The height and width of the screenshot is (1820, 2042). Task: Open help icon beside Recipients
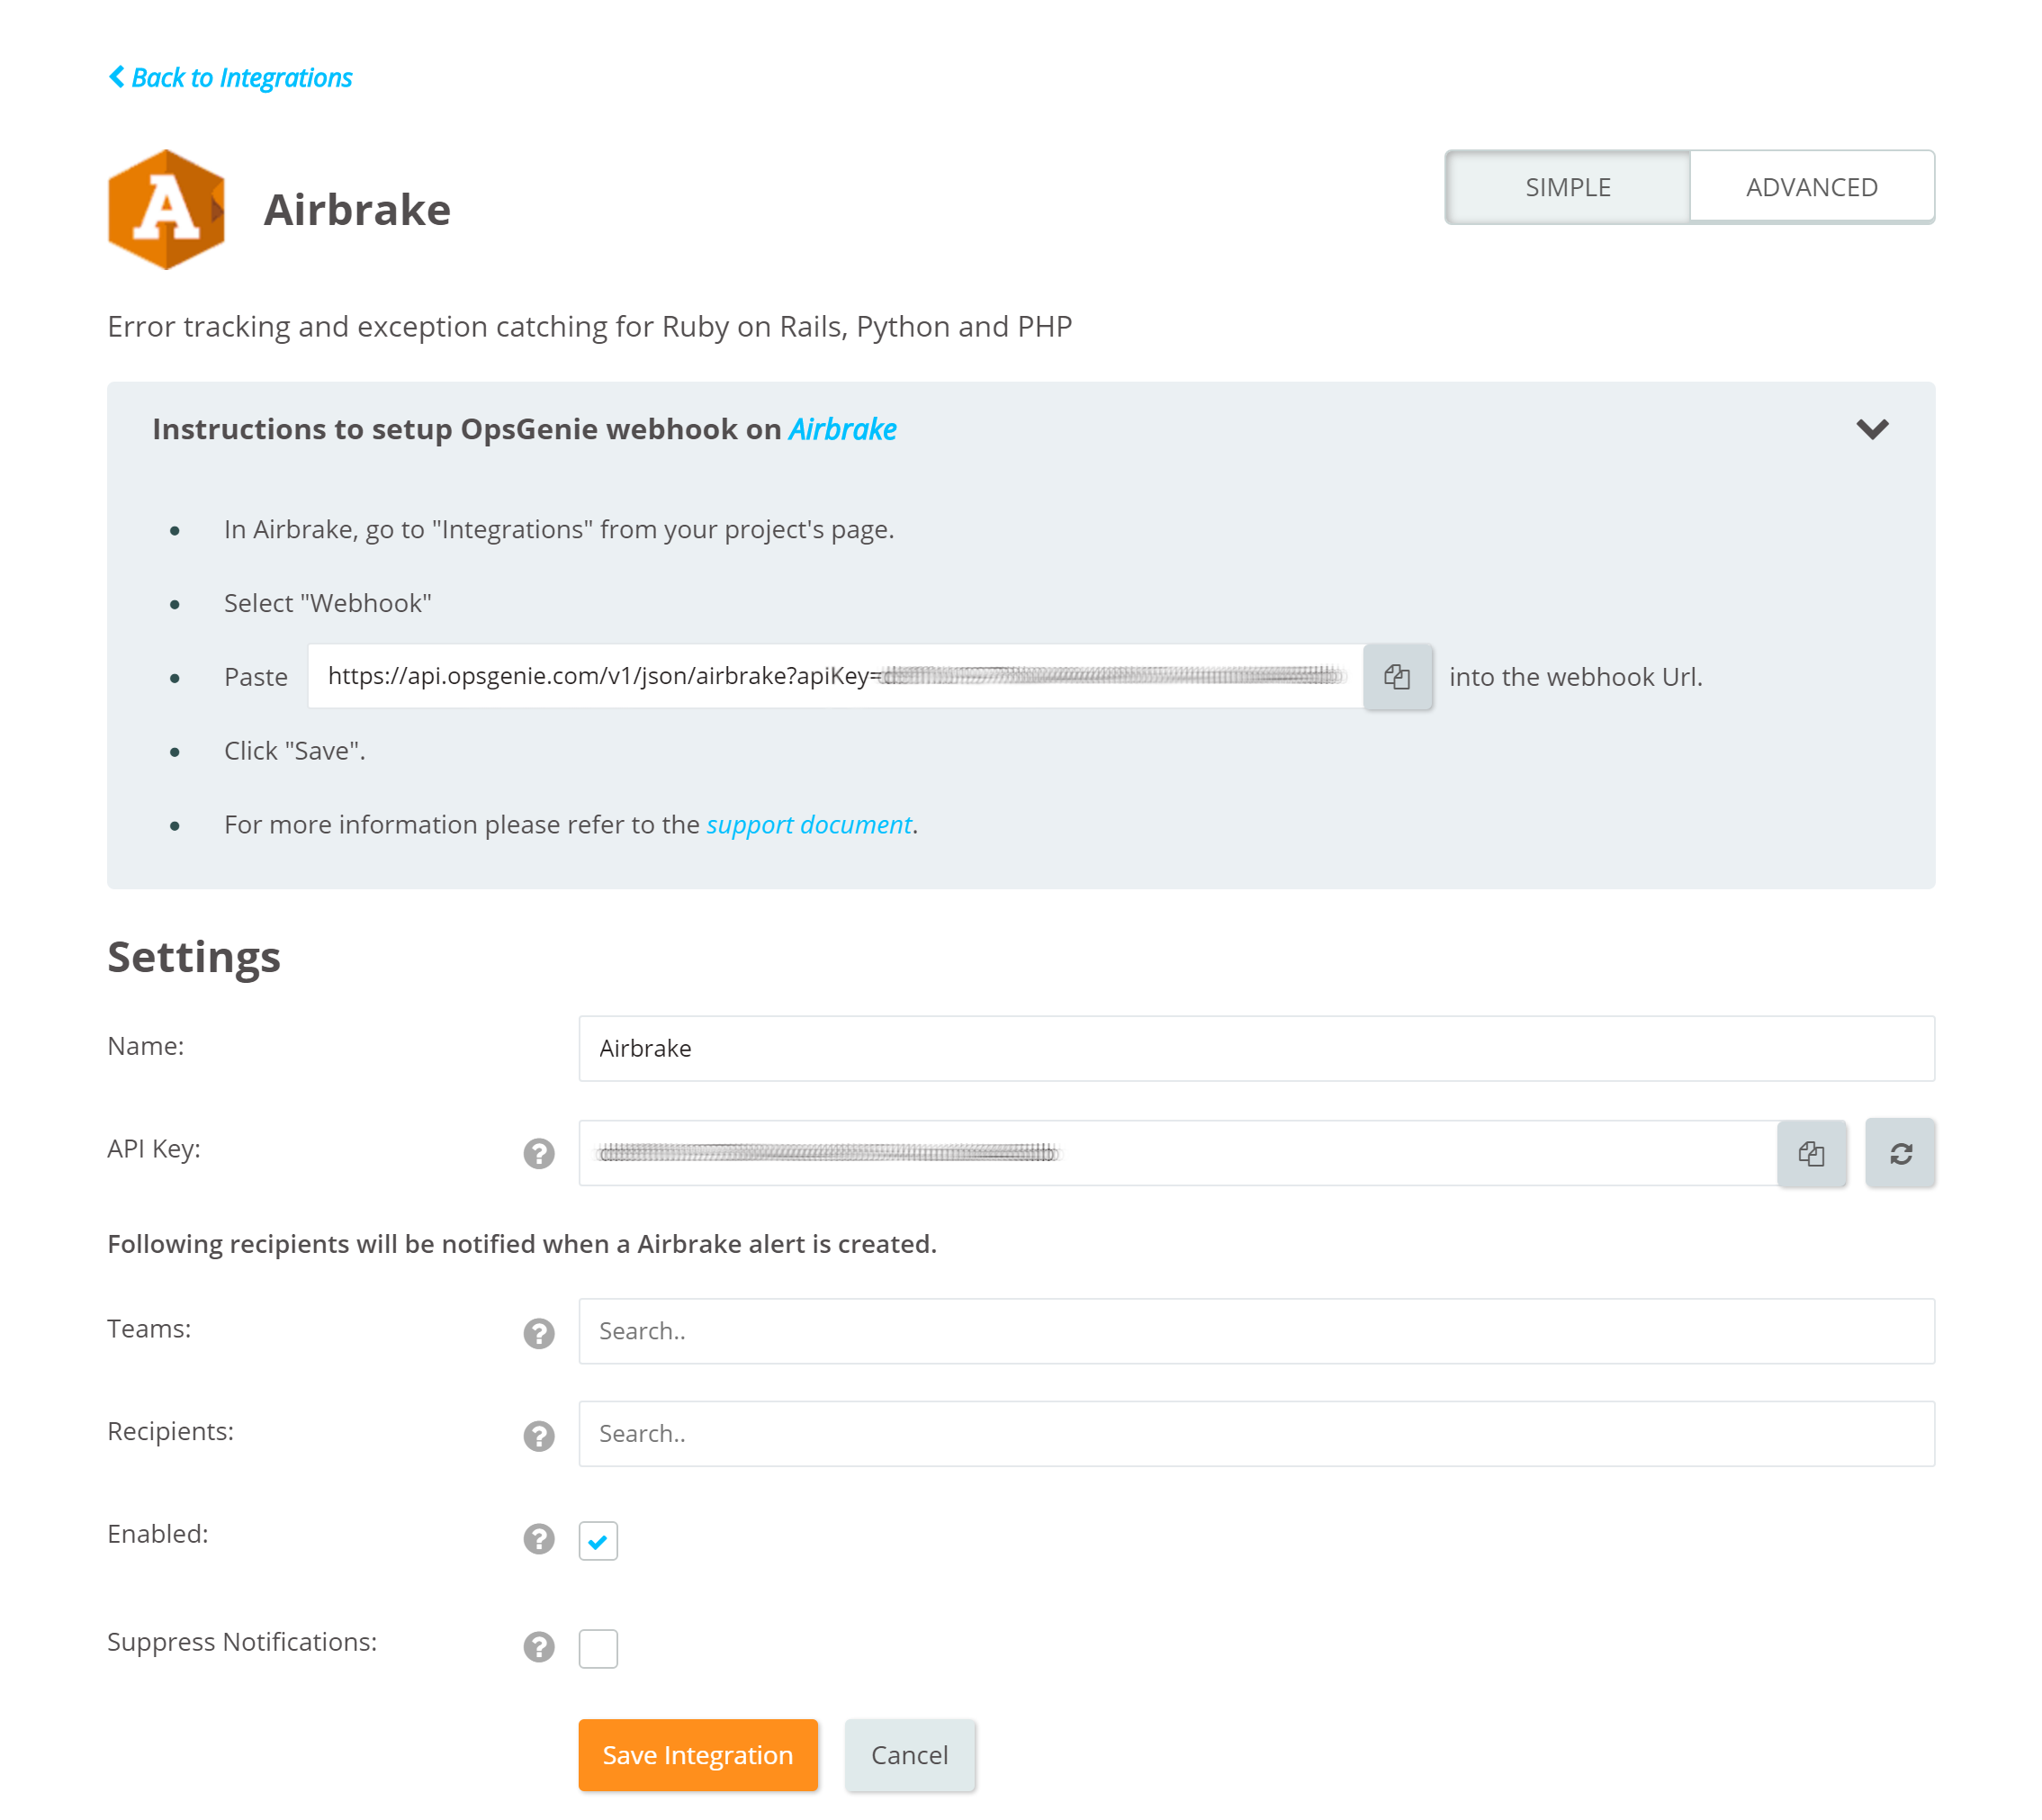[538, 1436]
